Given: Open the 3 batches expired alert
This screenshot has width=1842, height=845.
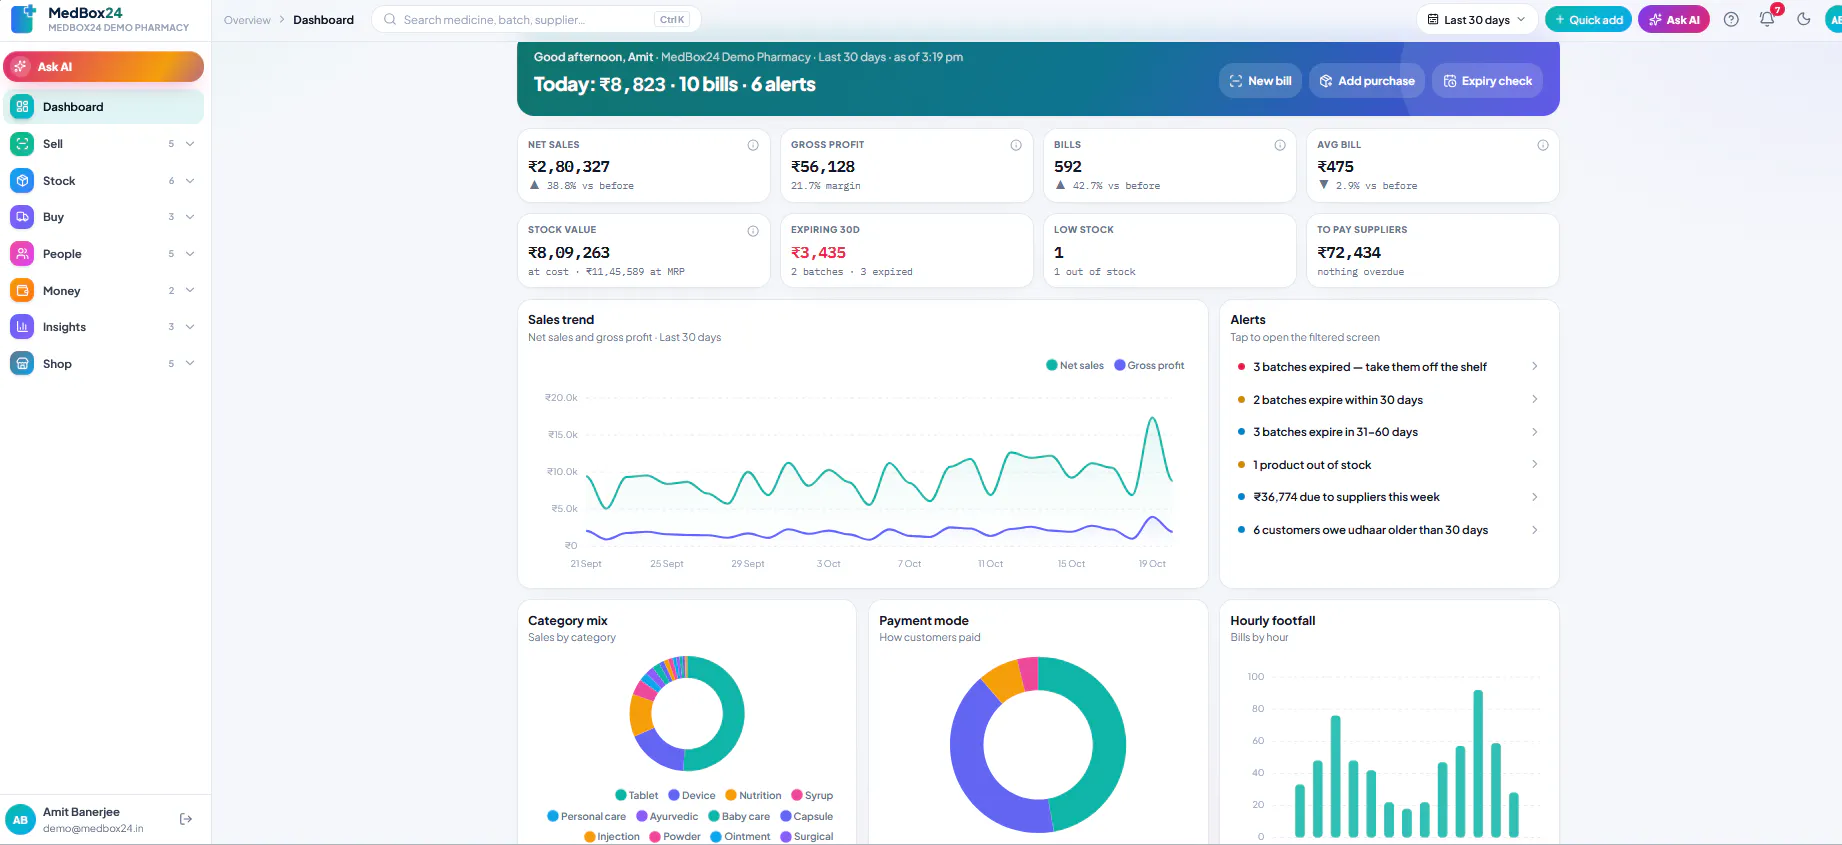Looking at the screenshot, I should [x=1389, y=367].
